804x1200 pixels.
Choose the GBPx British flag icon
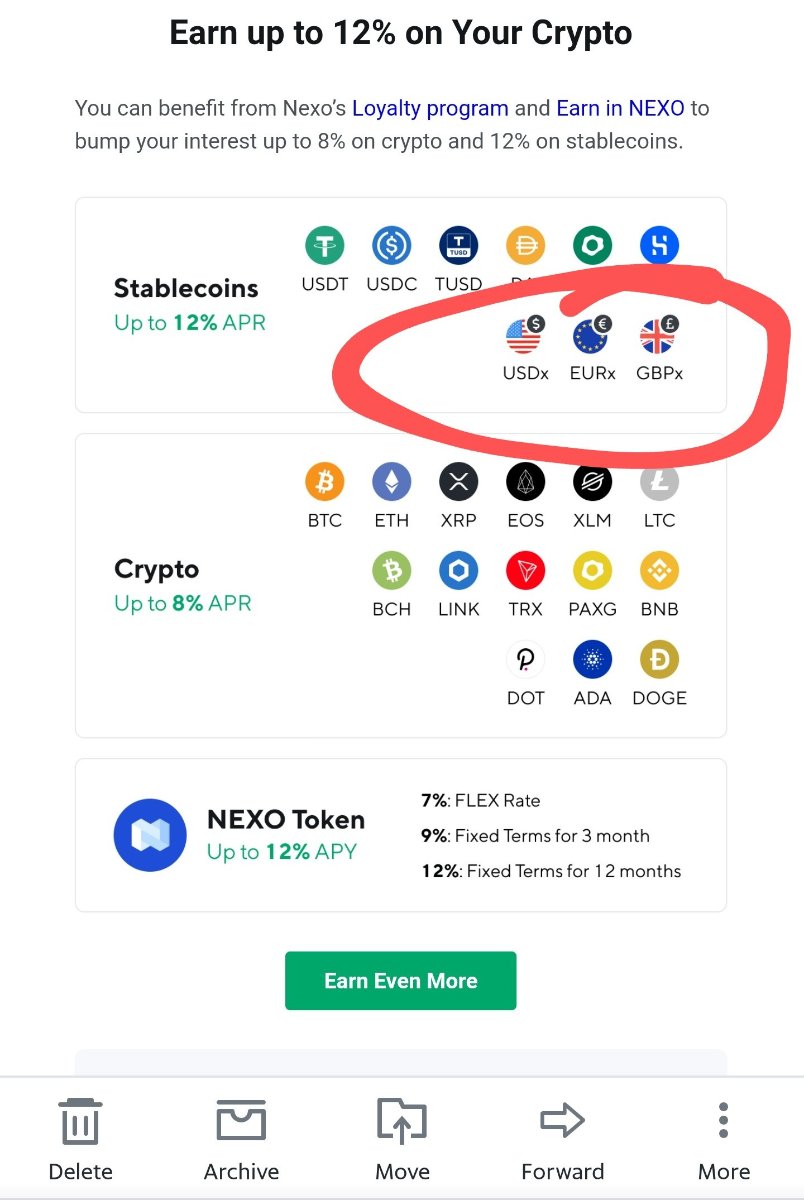659,337
